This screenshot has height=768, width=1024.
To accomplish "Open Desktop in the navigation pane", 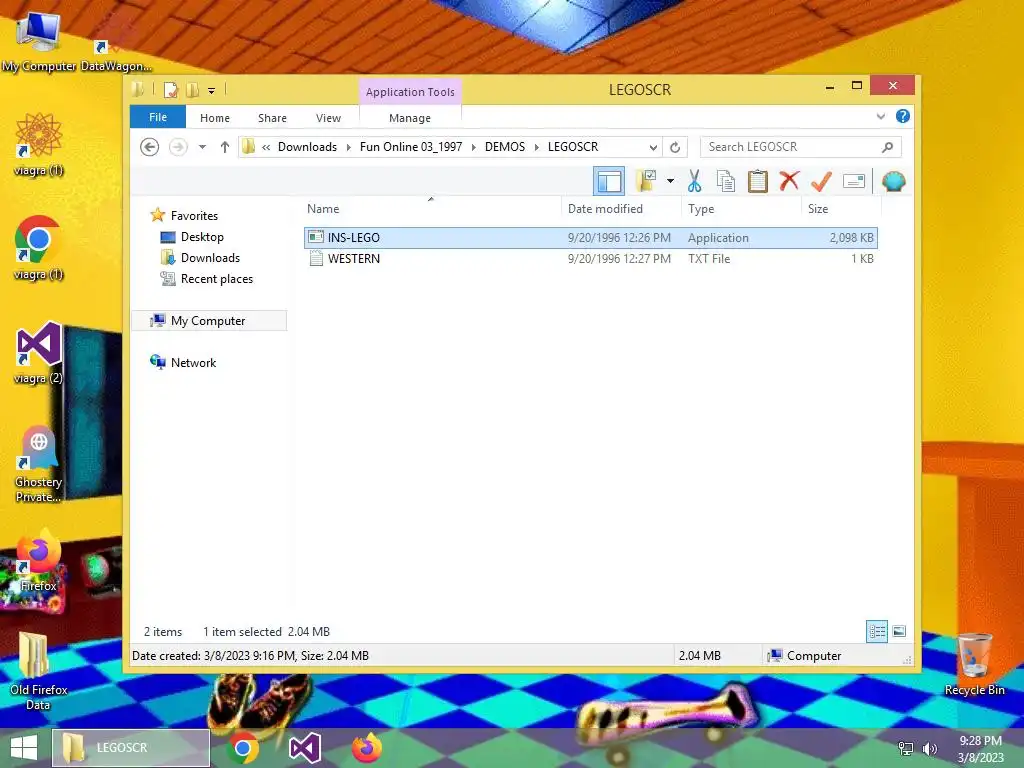I will coord(202,236).
